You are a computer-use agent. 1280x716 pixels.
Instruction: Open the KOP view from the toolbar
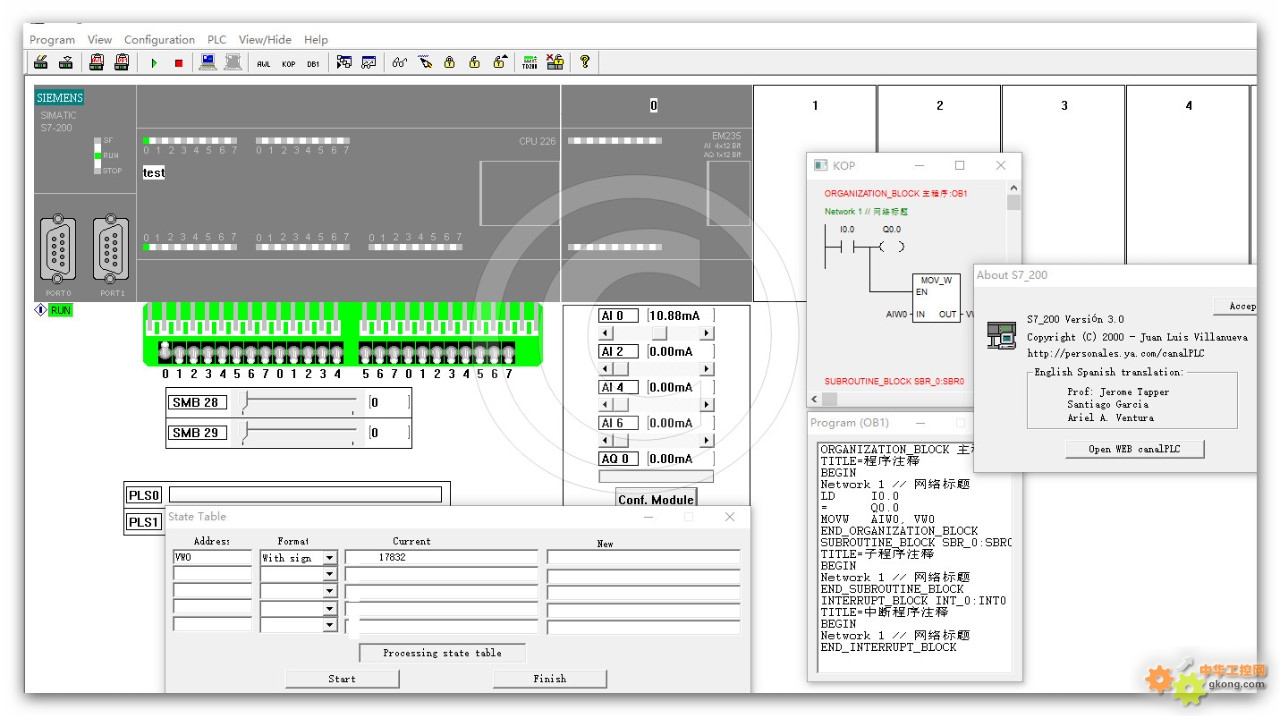coord(288,63)
